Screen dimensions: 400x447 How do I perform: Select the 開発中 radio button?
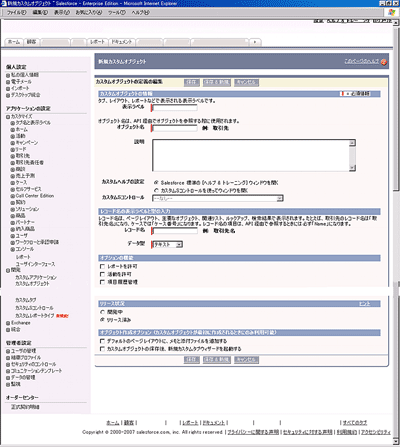click(102, 312)
